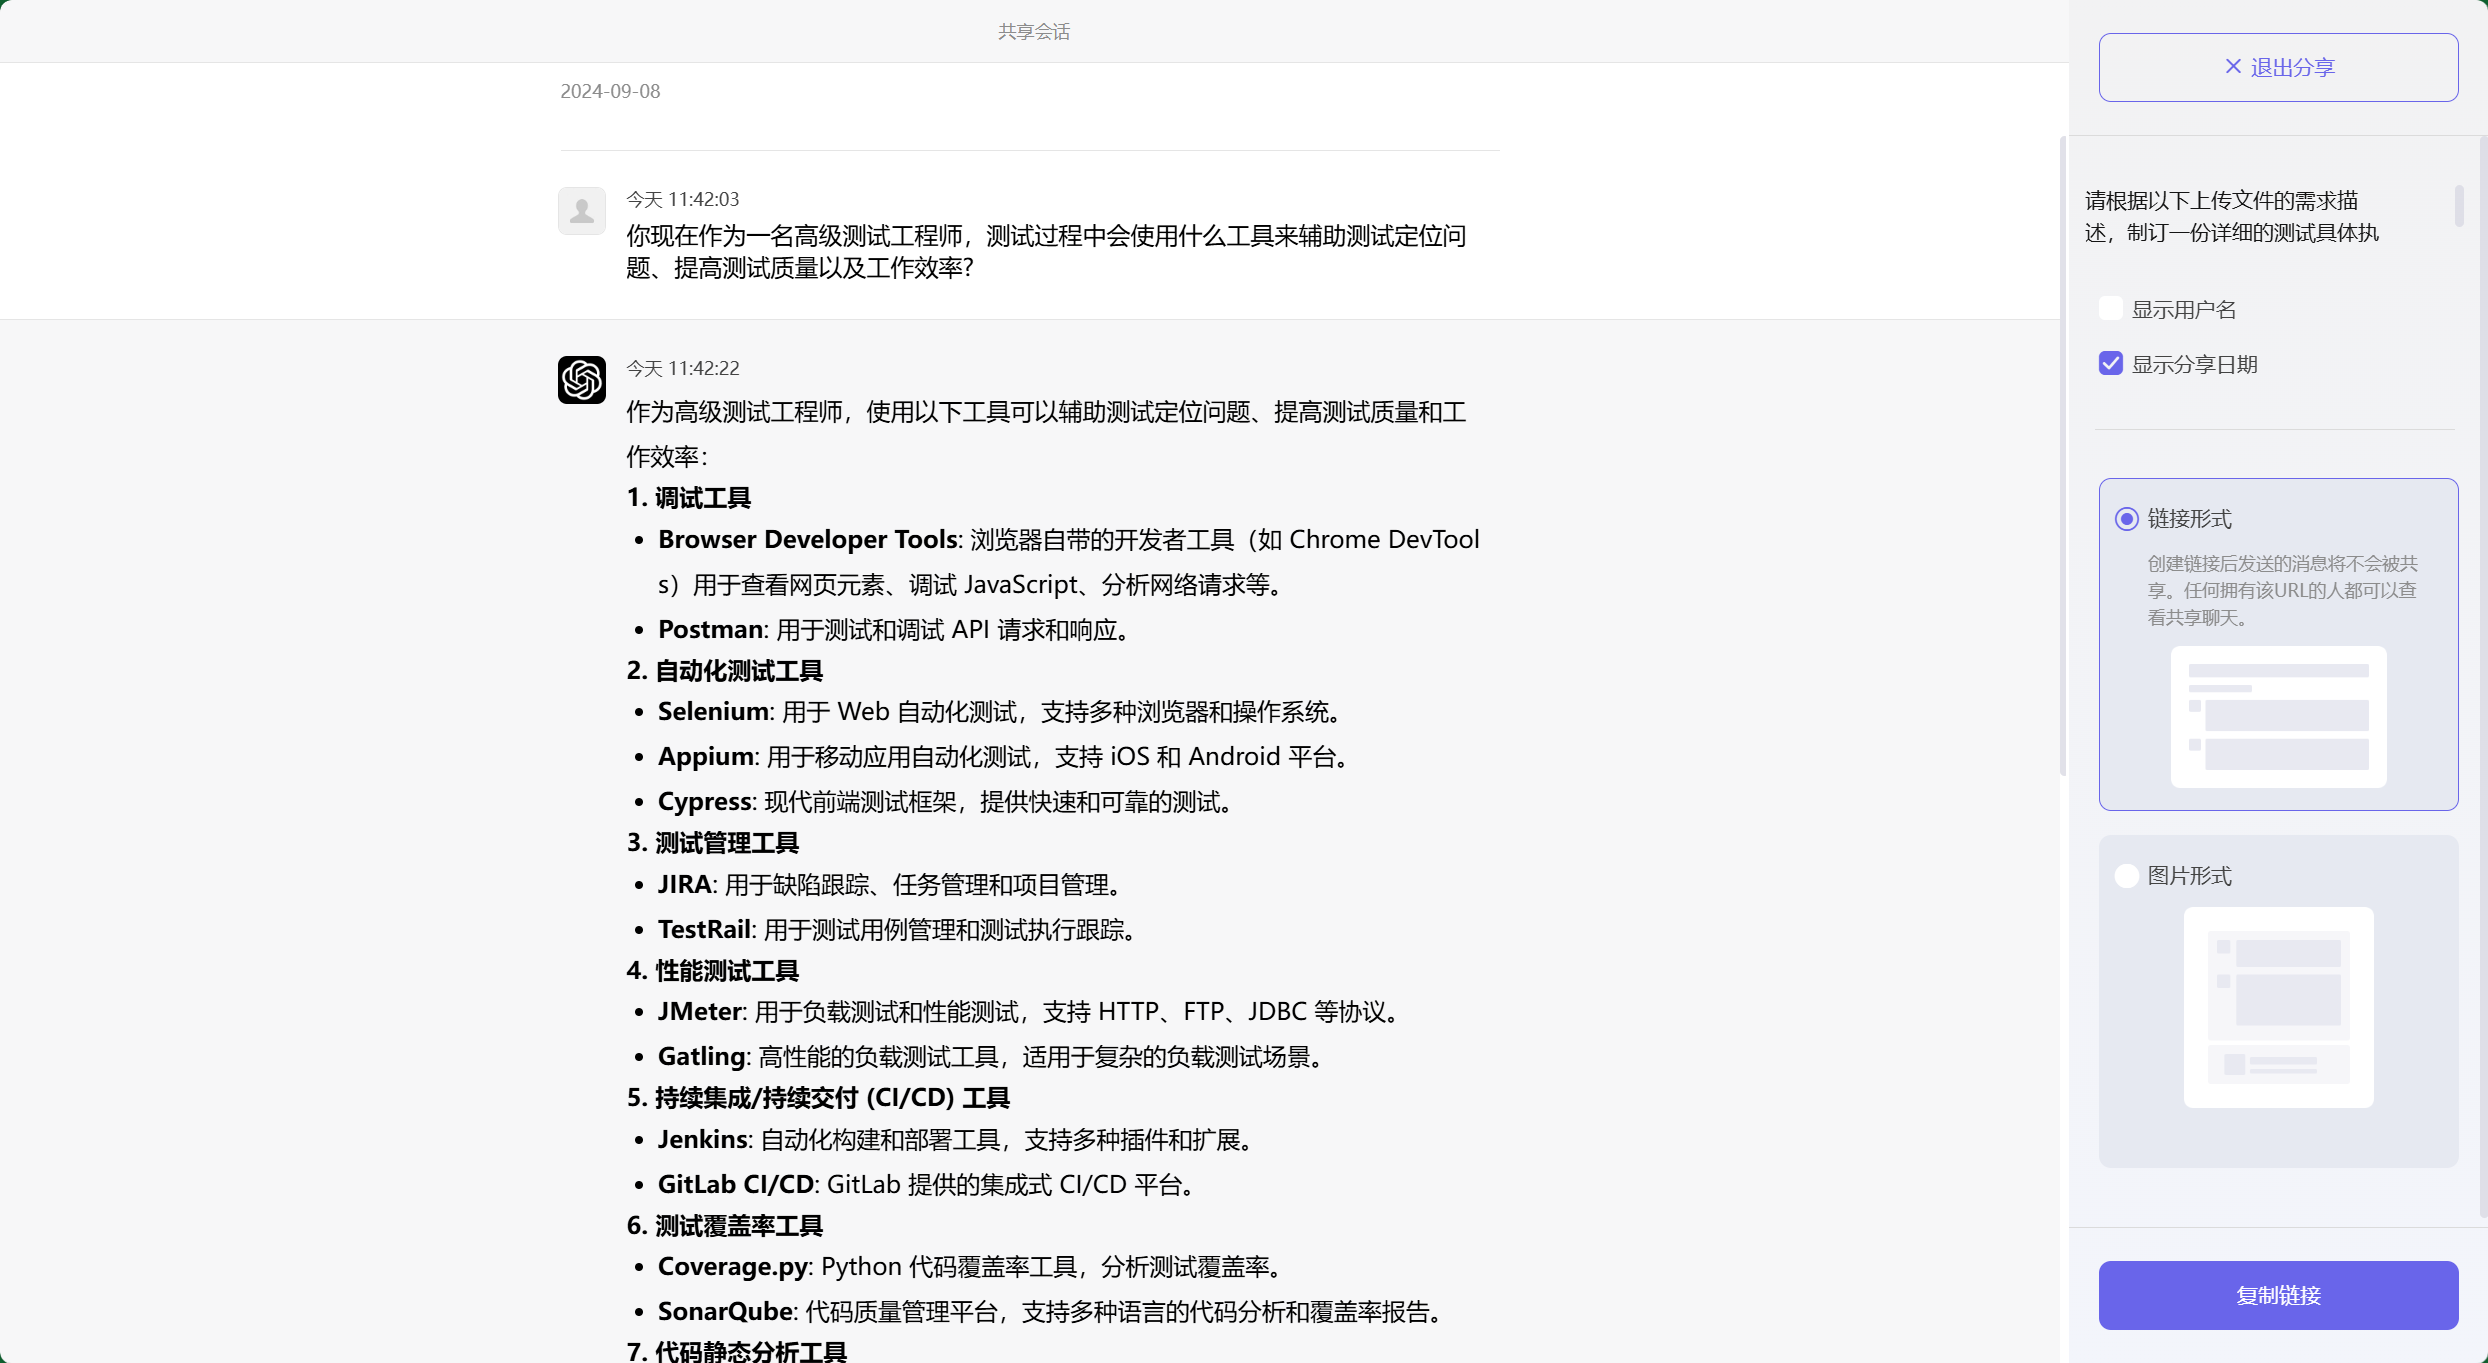The height and width of the screenshot is (1363, 2488).
Task: Click the image format preview thumbnail
Action: (2278, 1007)
